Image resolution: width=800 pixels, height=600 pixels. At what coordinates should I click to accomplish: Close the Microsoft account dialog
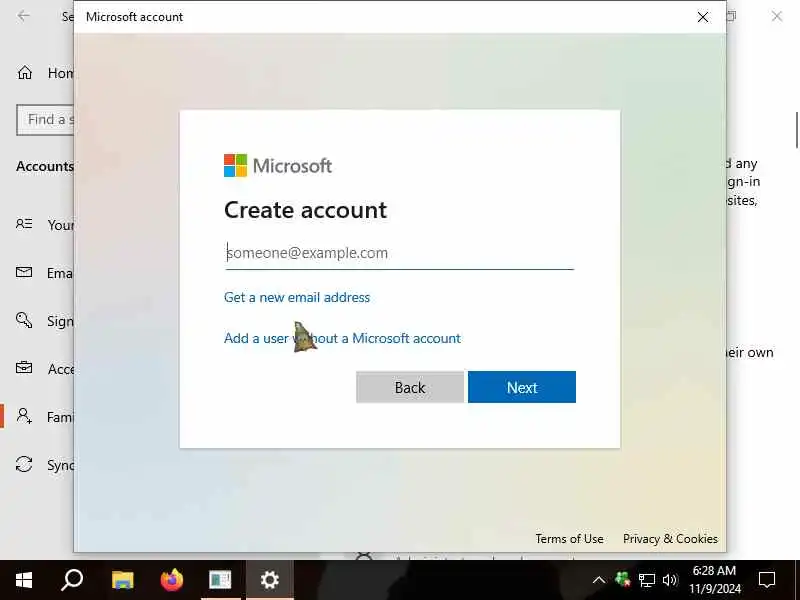point(703,17)
